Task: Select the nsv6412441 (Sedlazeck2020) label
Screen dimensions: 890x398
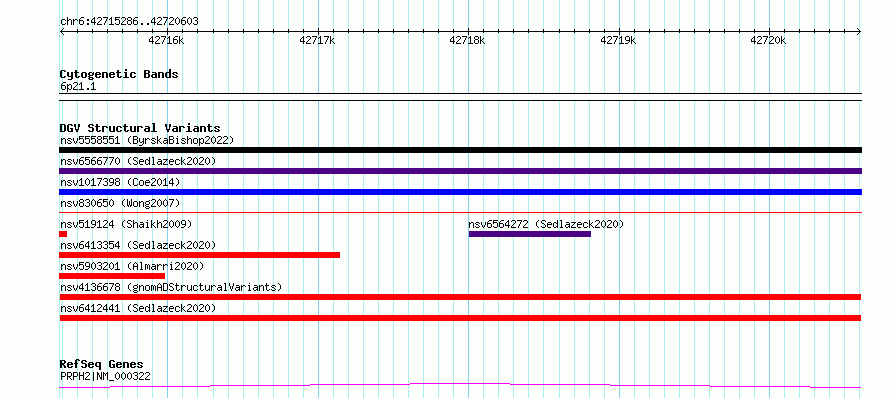Action: pyautogui.click(x=138, y=308)
